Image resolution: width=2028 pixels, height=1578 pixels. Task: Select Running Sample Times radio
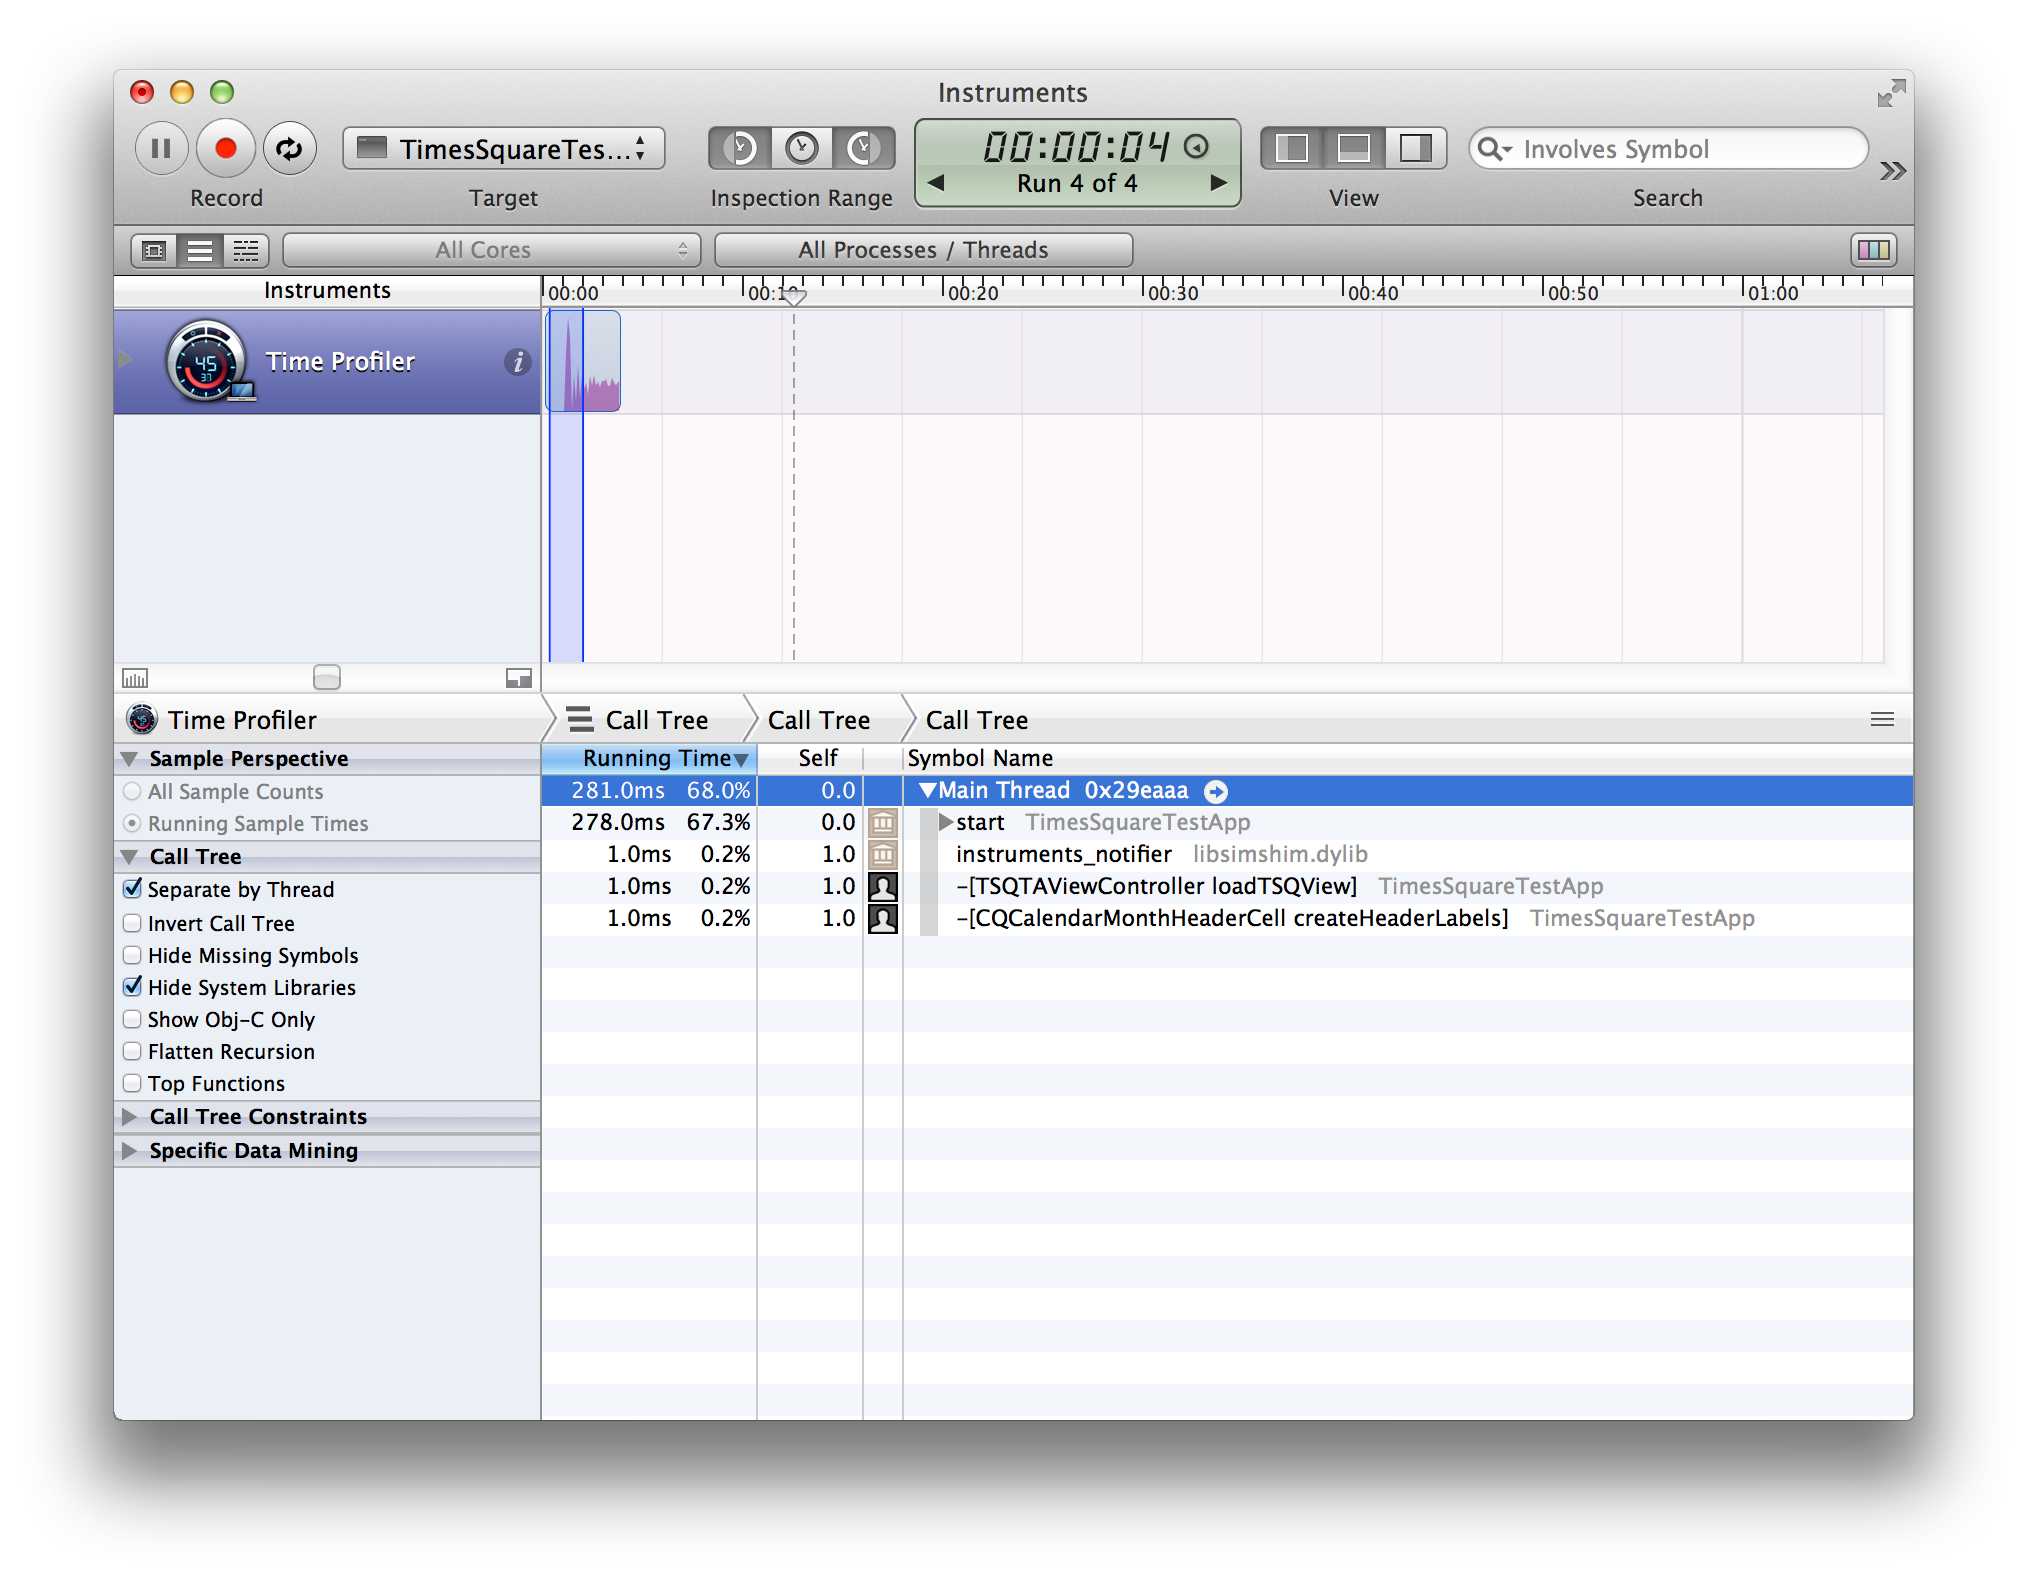(x=132, y=823)
